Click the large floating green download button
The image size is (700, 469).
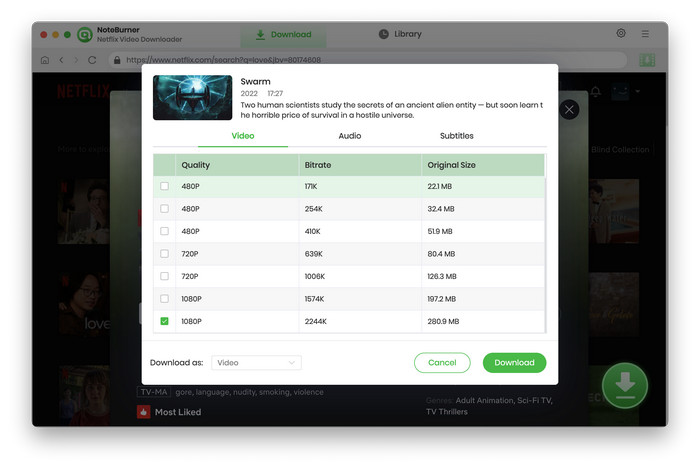[625, 386]
